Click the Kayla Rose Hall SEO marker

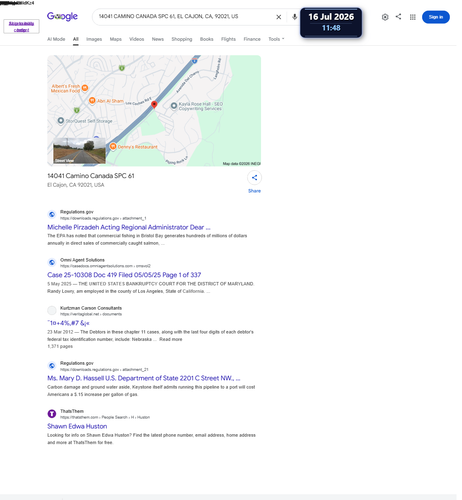(x=174, y=106)
